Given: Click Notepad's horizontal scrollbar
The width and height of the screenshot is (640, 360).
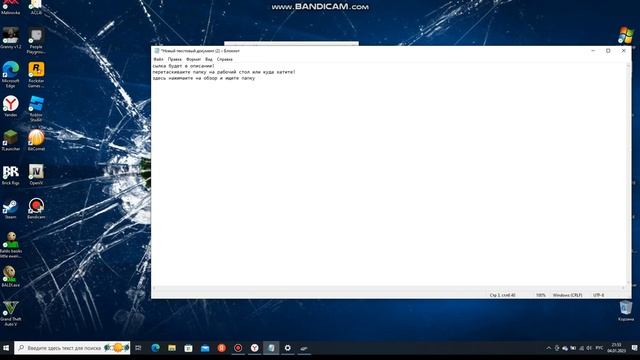Looking at the screenshot, I should point(389,288).
